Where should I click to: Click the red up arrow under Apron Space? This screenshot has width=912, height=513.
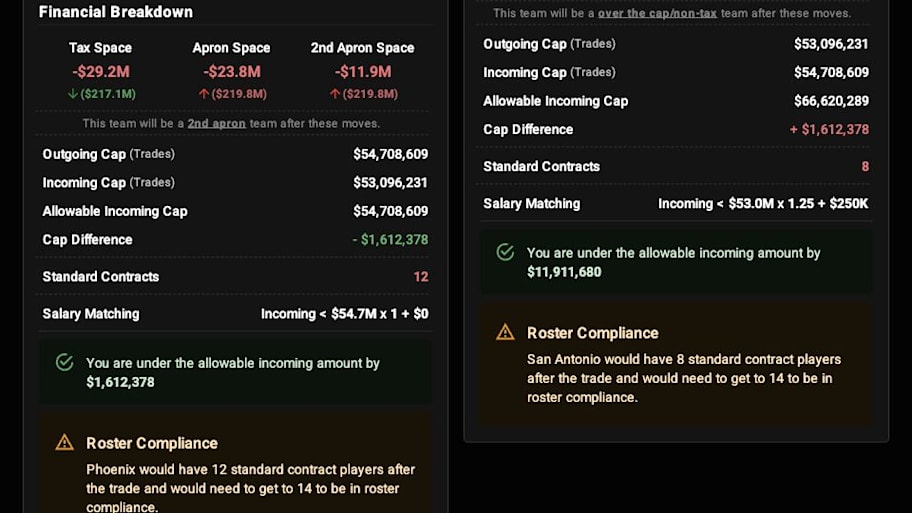click(x=204, y=94)
